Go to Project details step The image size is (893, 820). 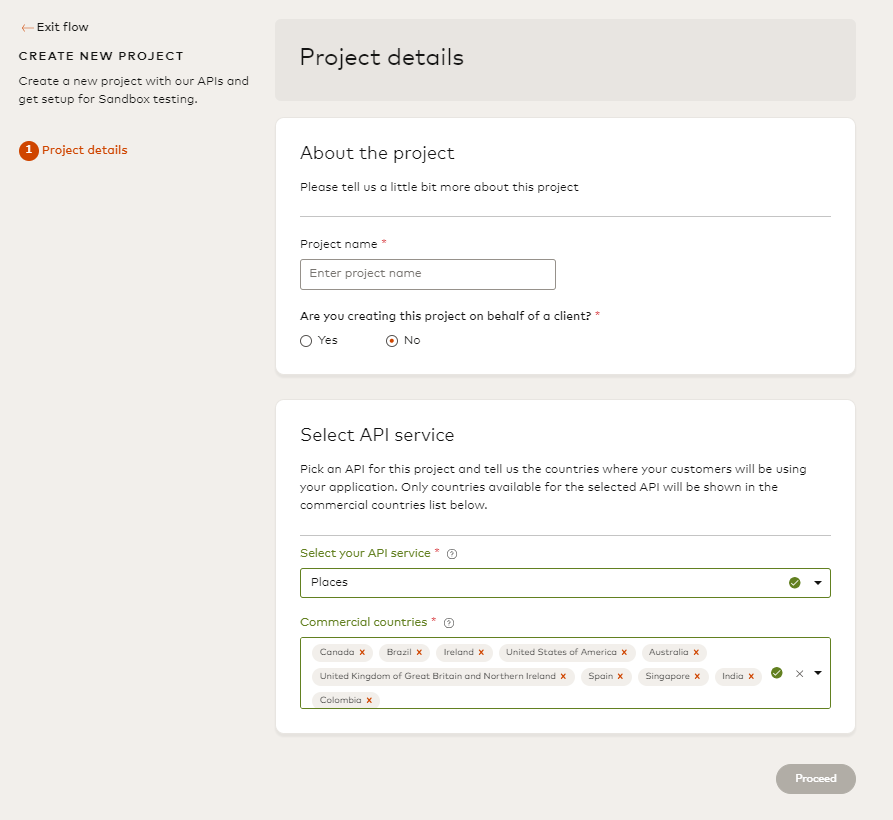pyautogui.click(x=84, y=151)
